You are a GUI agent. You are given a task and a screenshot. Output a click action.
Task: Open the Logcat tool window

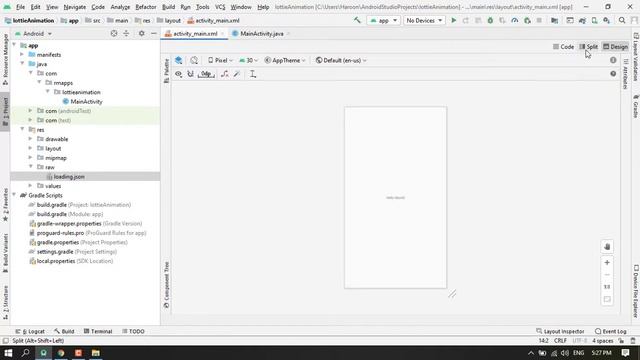30,331
